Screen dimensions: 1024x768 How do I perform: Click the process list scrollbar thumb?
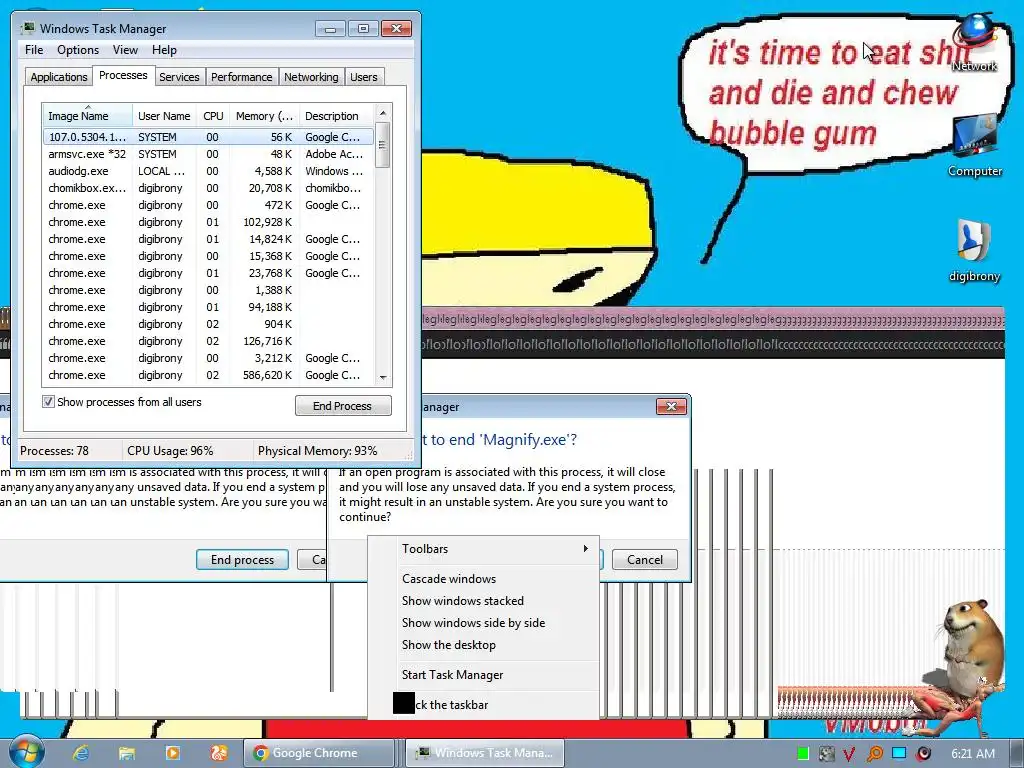tap(383, 145)
